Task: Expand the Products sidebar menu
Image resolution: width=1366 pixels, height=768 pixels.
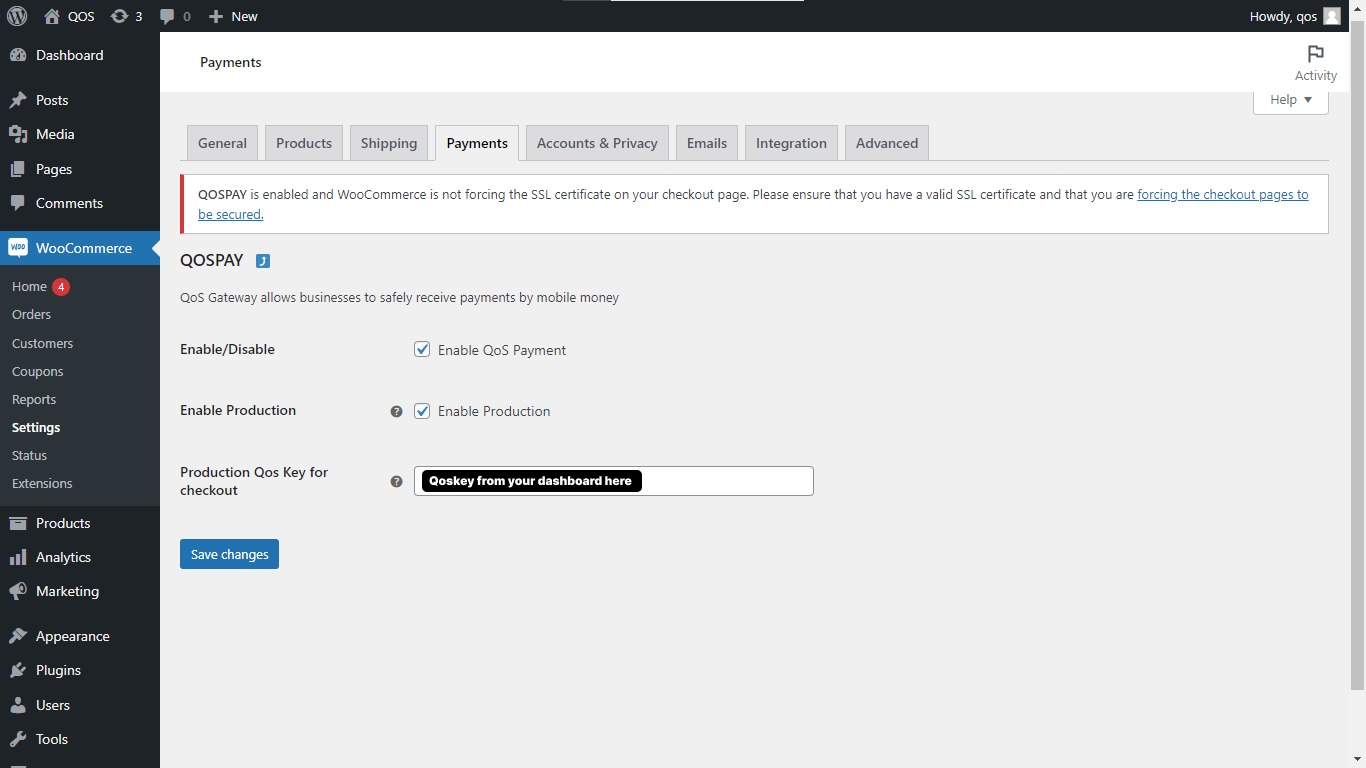Action: pyautogui.click(x=63, y=523)
